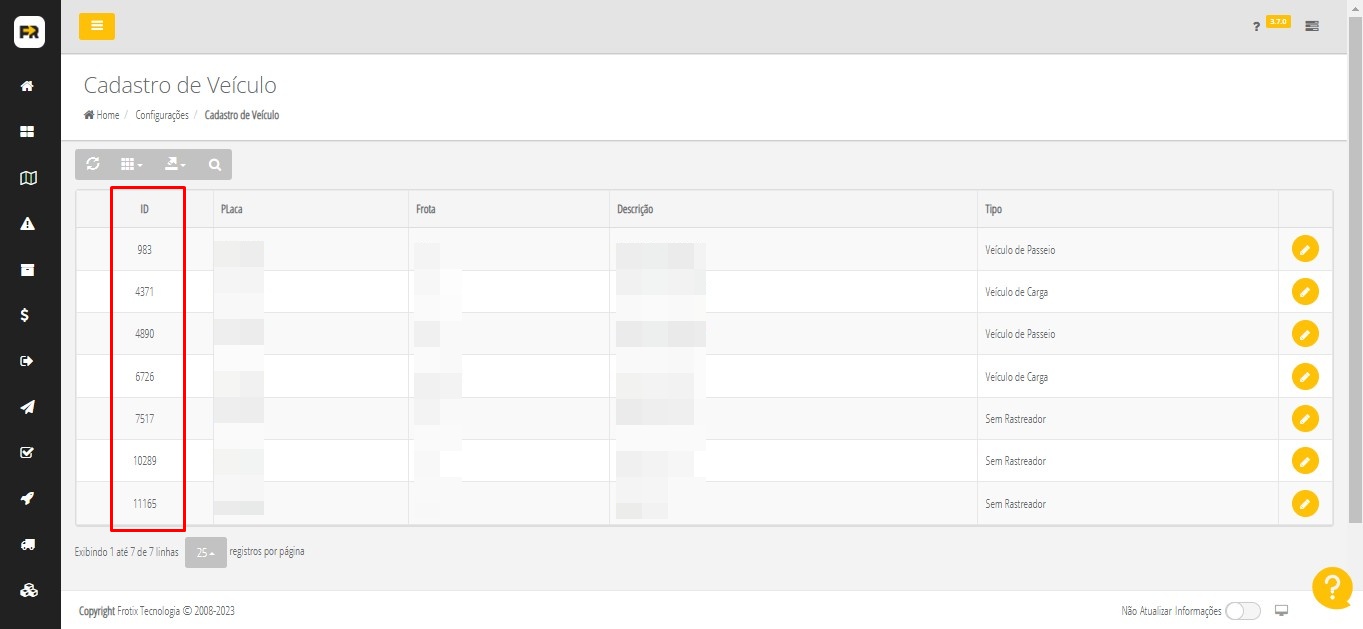Toggle the Não Atualizar Informações switch
The image size is (1363, 629).
pos(1242,611)
